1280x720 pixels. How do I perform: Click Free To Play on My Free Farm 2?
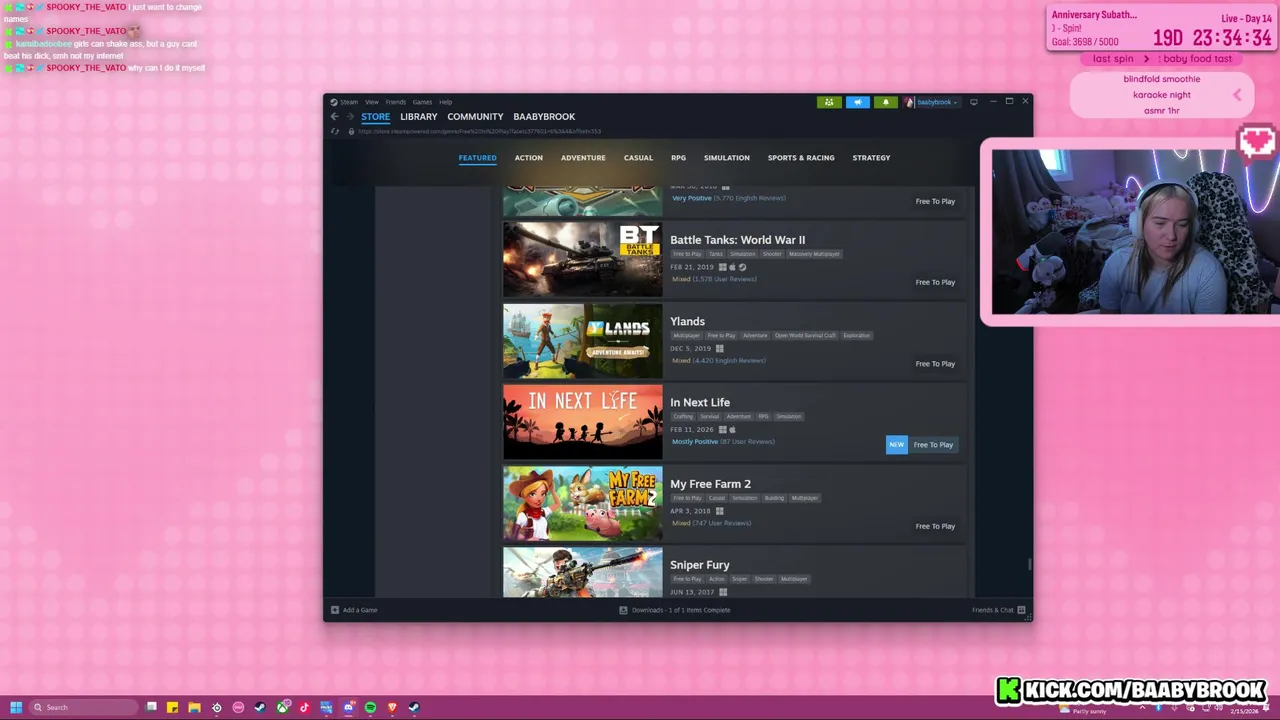935,526
